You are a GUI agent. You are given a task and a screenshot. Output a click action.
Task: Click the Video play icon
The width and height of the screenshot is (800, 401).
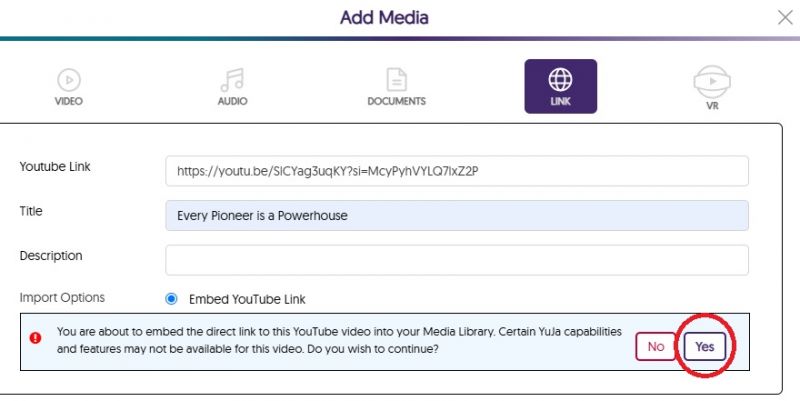pyautogui.click(x=68, y=80)
